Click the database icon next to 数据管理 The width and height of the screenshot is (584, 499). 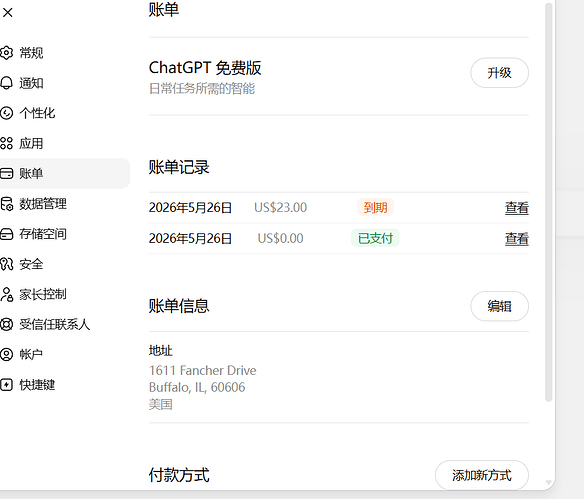pos(6,204)
